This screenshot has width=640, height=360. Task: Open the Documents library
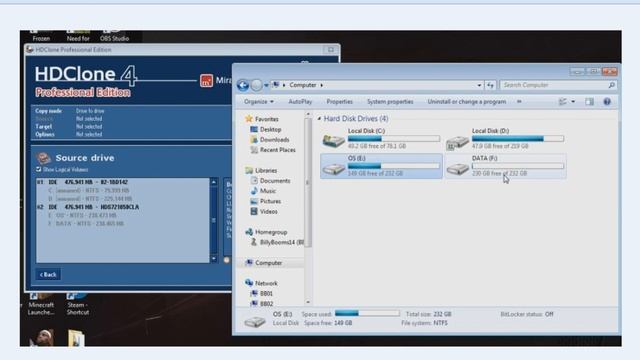tap(275, 180)
